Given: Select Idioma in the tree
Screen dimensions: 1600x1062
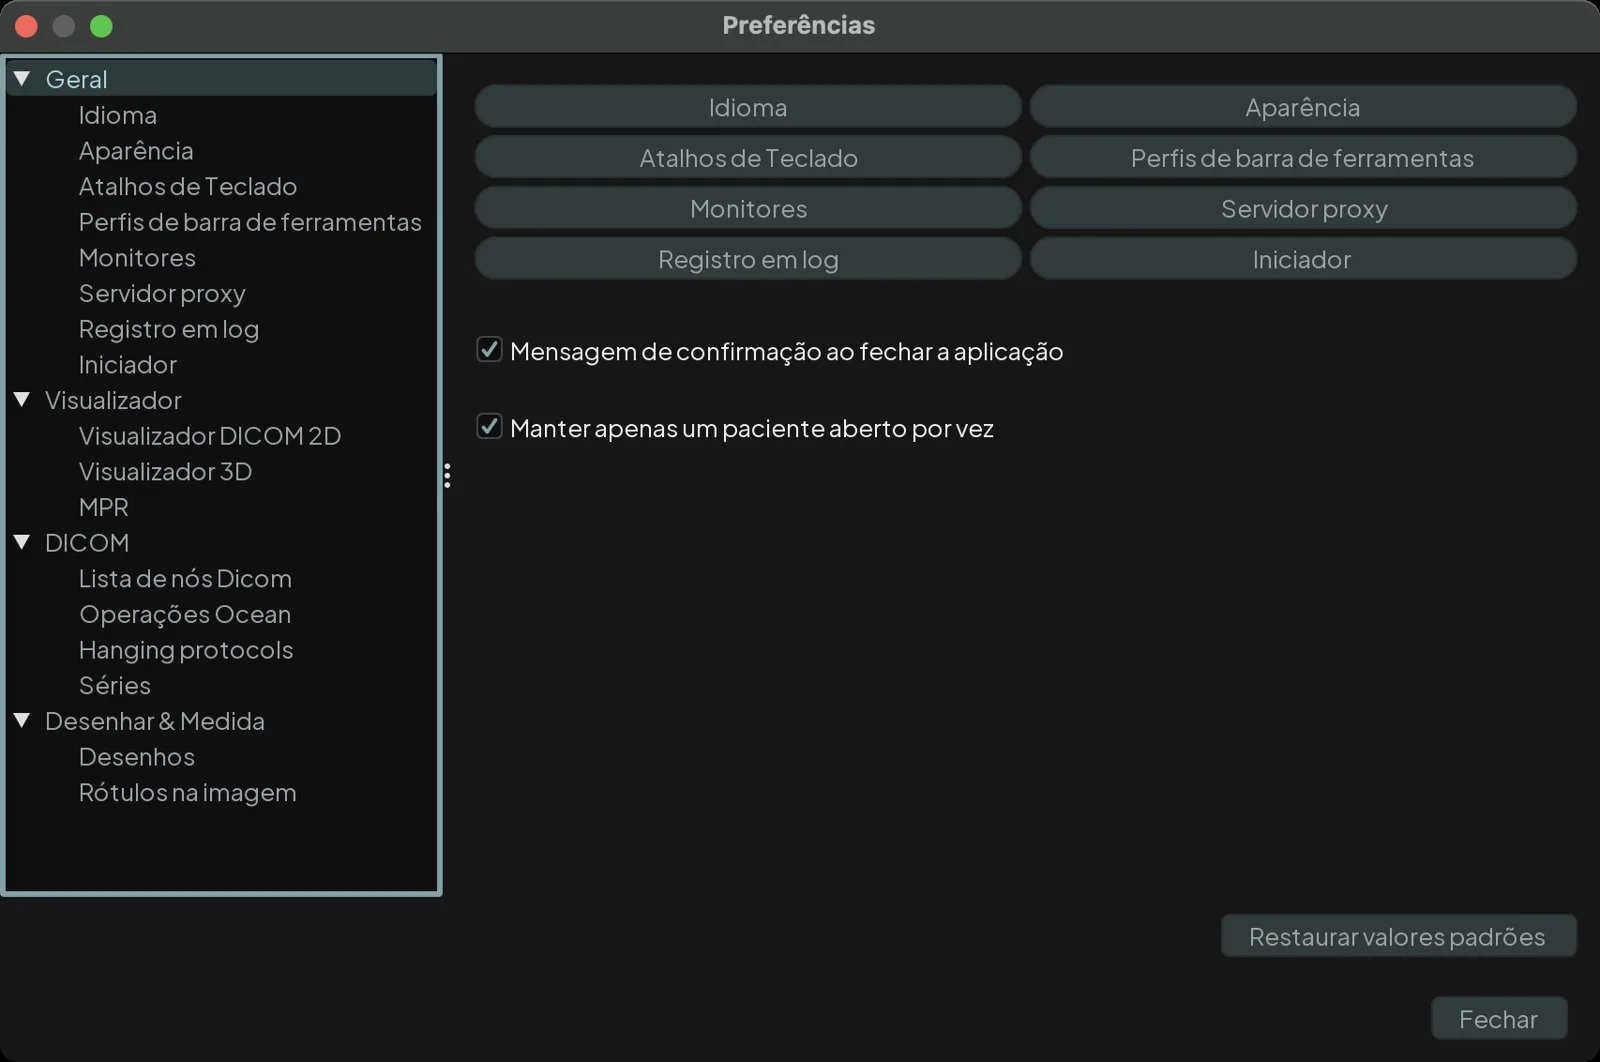Looking at the screenshot, I should [x=118, y=115].
